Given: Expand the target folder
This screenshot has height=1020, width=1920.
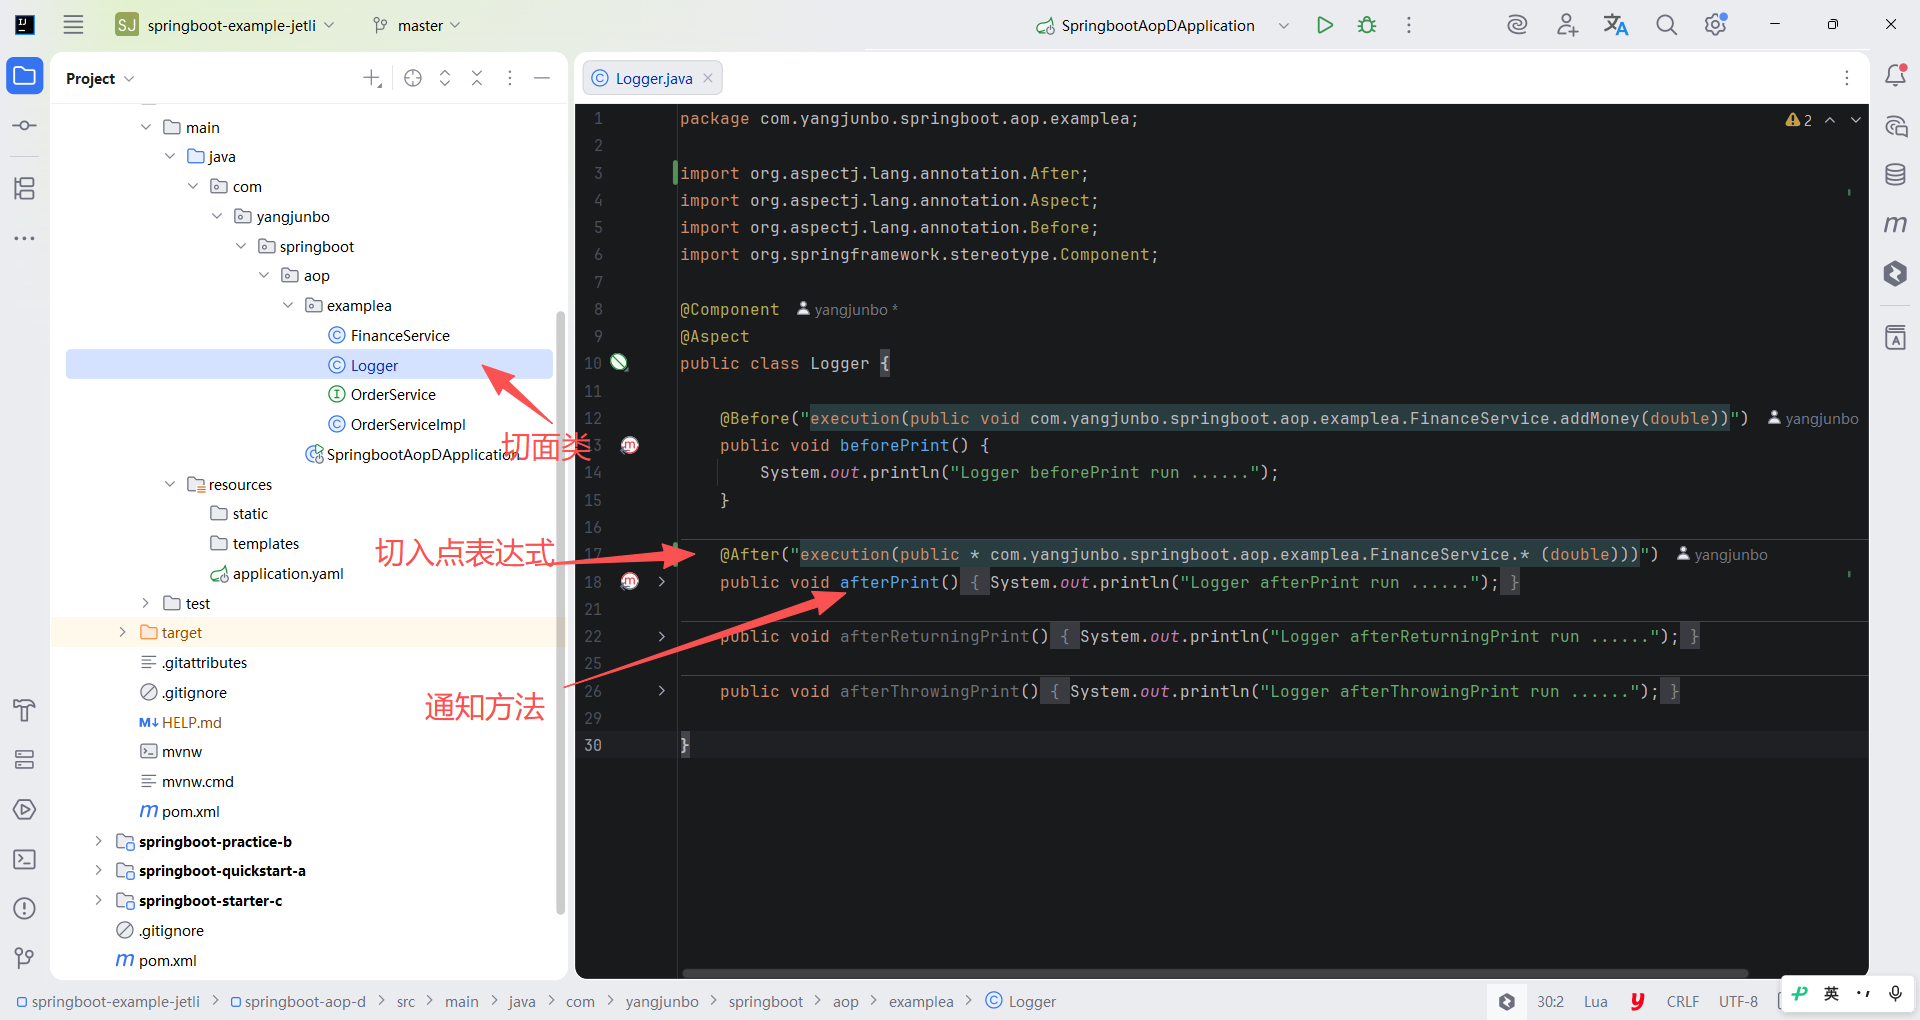Looking at the screenshot, I should click(x=122, y=632).
